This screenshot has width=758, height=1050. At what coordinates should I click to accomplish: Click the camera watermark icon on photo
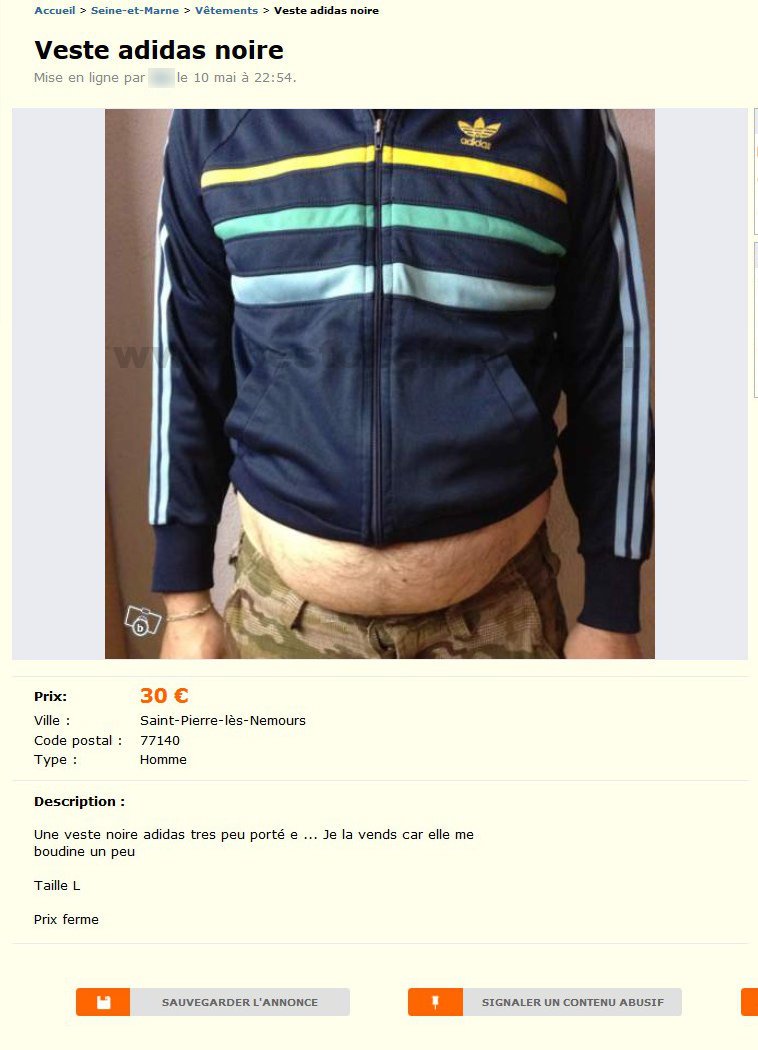pyautogui.click(x=143, y=620)
